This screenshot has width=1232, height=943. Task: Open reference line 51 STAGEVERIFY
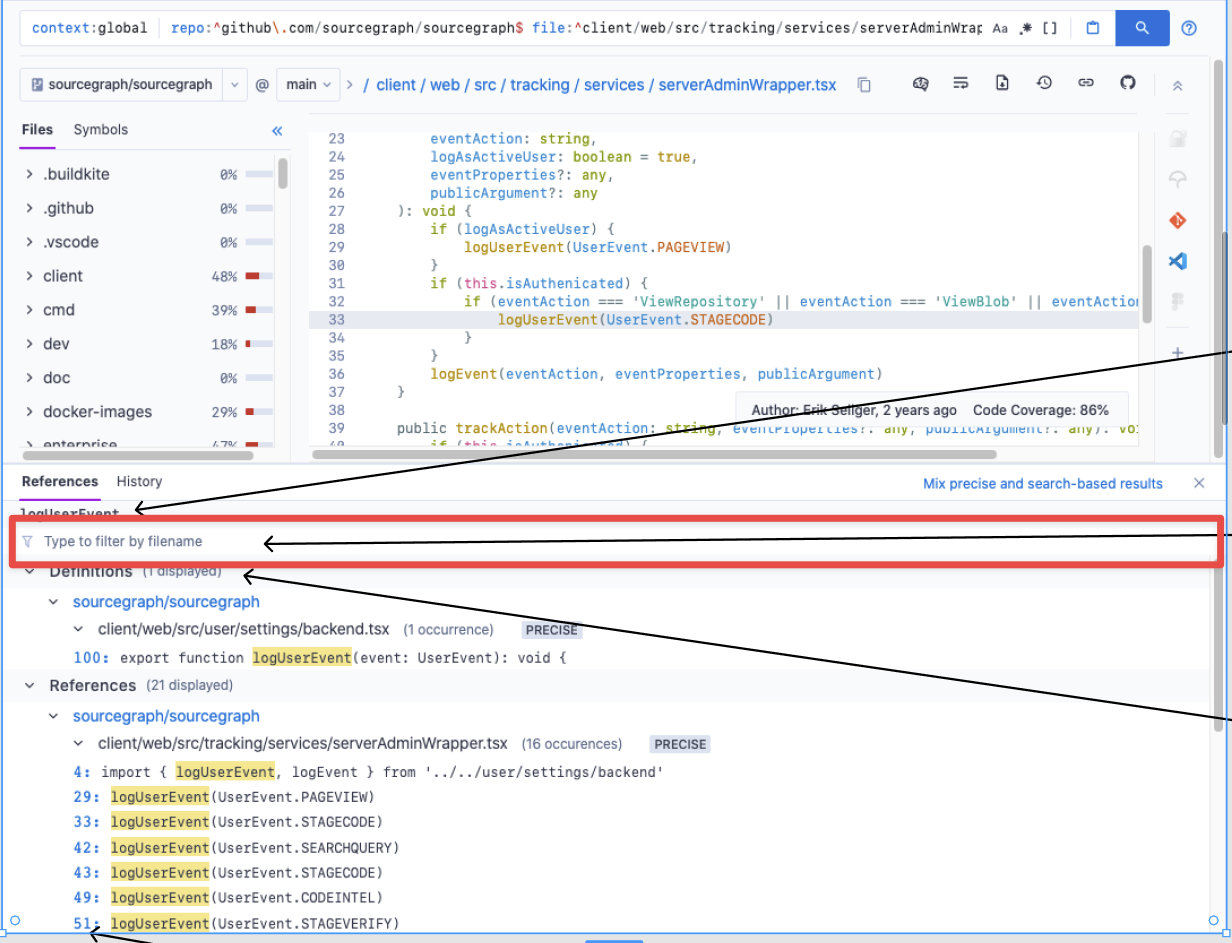(236, 922)
